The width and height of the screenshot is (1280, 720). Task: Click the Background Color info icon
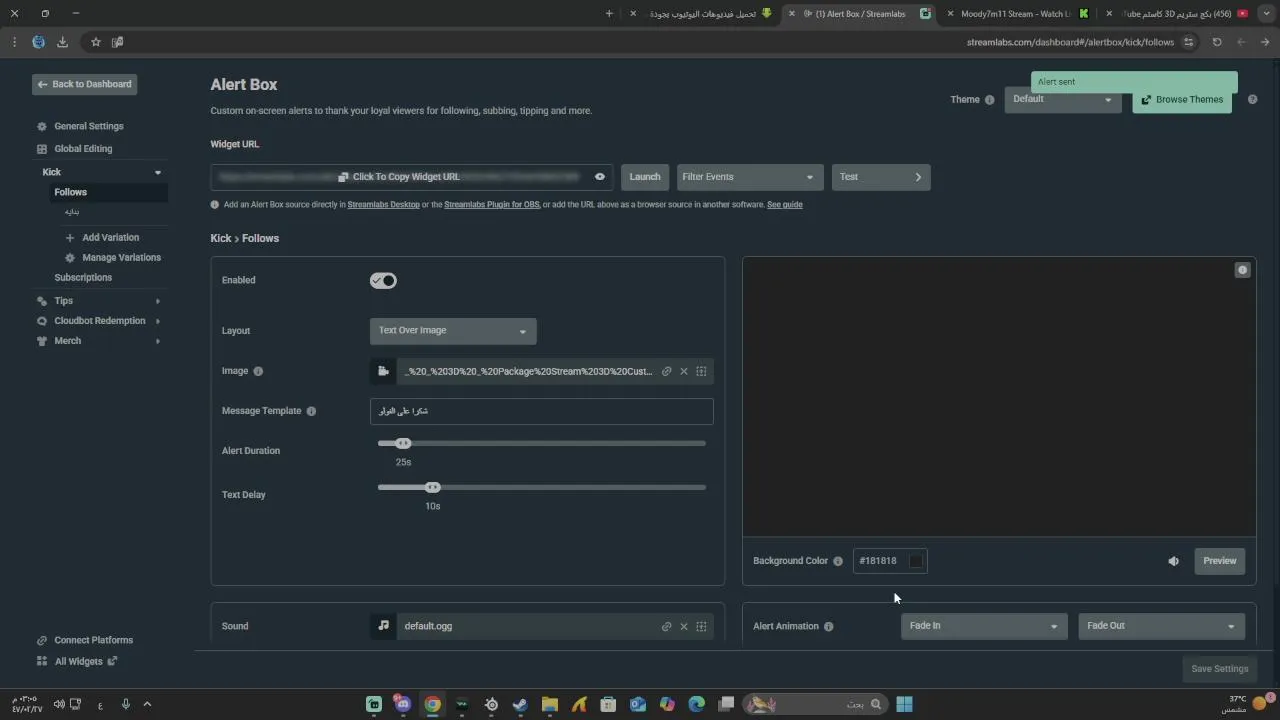[838, 561]
